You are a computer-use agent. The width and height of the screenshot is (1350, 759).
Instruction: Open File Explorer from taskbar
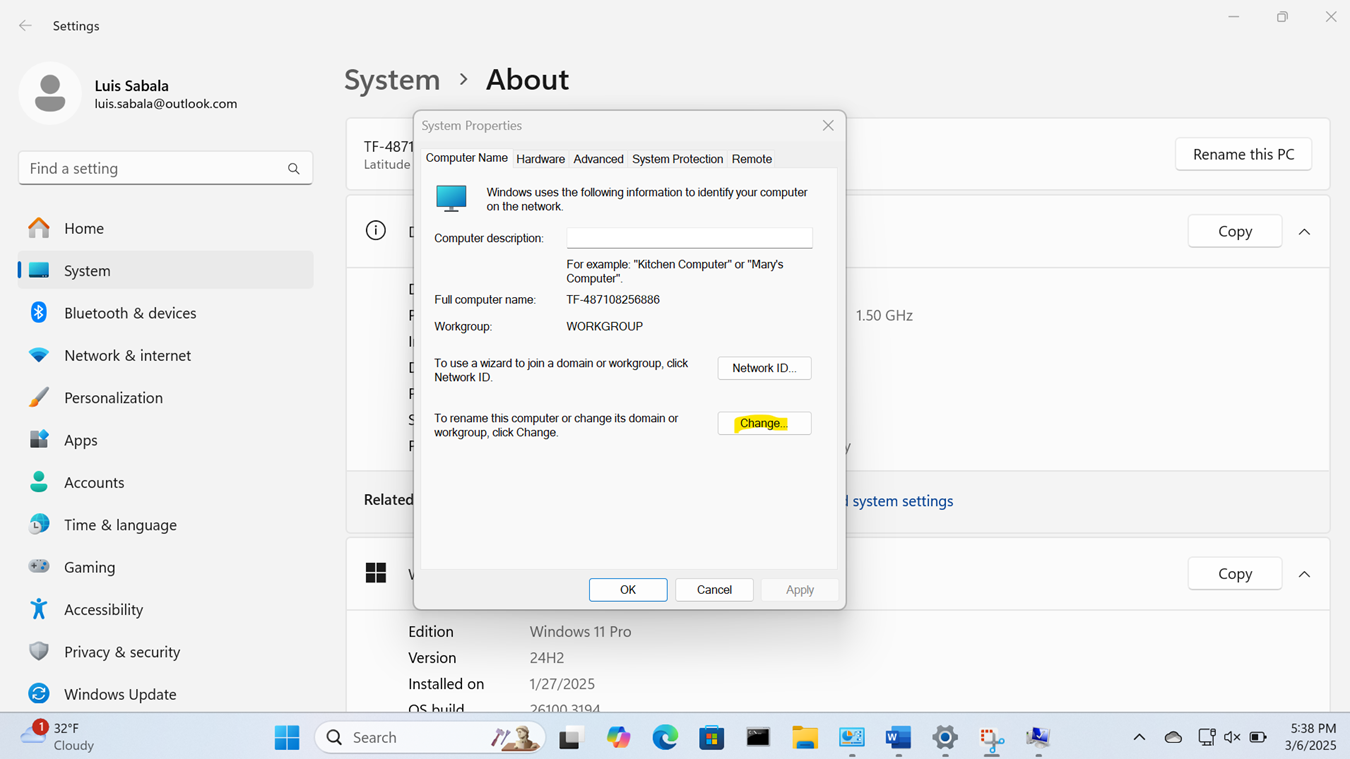point(805,738)
